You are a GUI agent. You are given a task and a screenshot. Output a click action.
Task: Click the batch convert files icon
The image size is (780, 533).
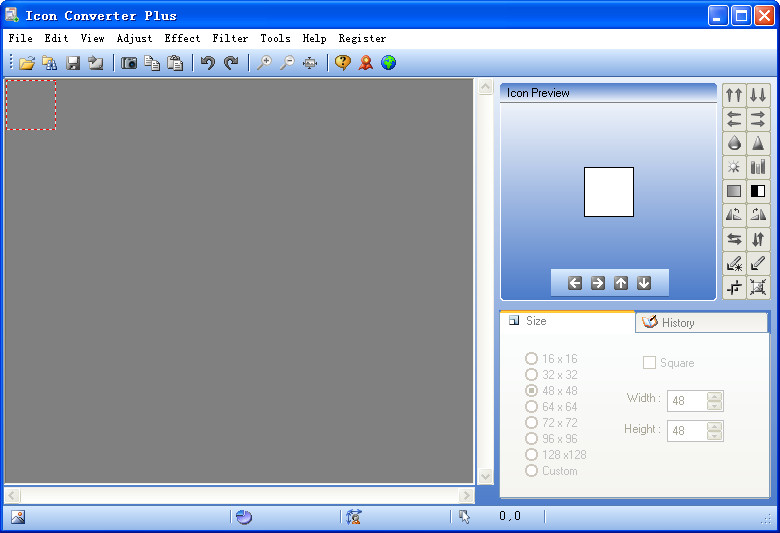[50, 63]
